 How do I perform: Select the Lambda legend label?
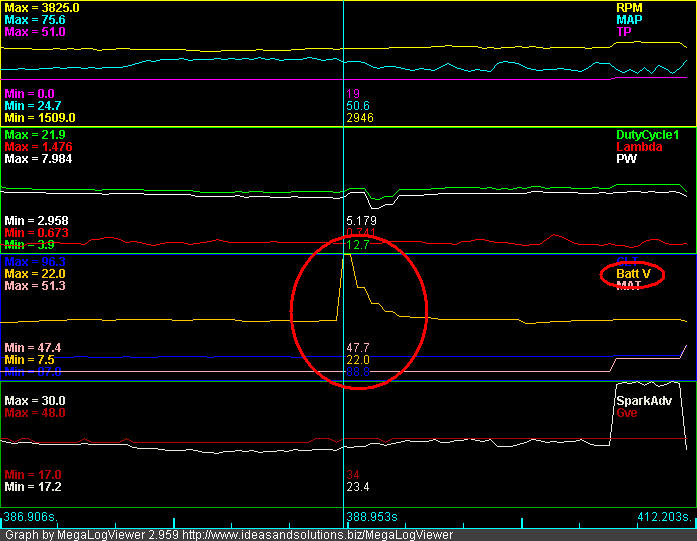(x=639, y=146)
